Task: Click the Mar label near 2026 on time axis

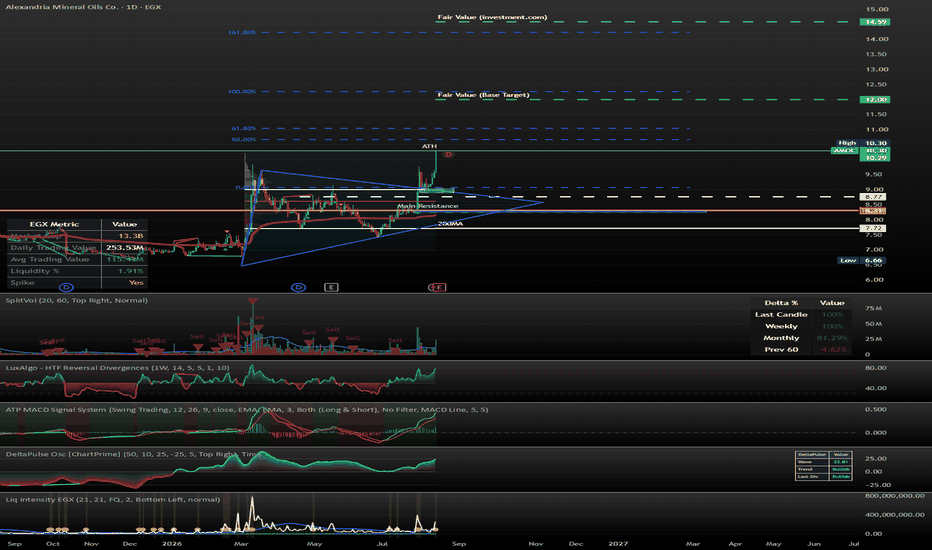Action: [241, 543]
